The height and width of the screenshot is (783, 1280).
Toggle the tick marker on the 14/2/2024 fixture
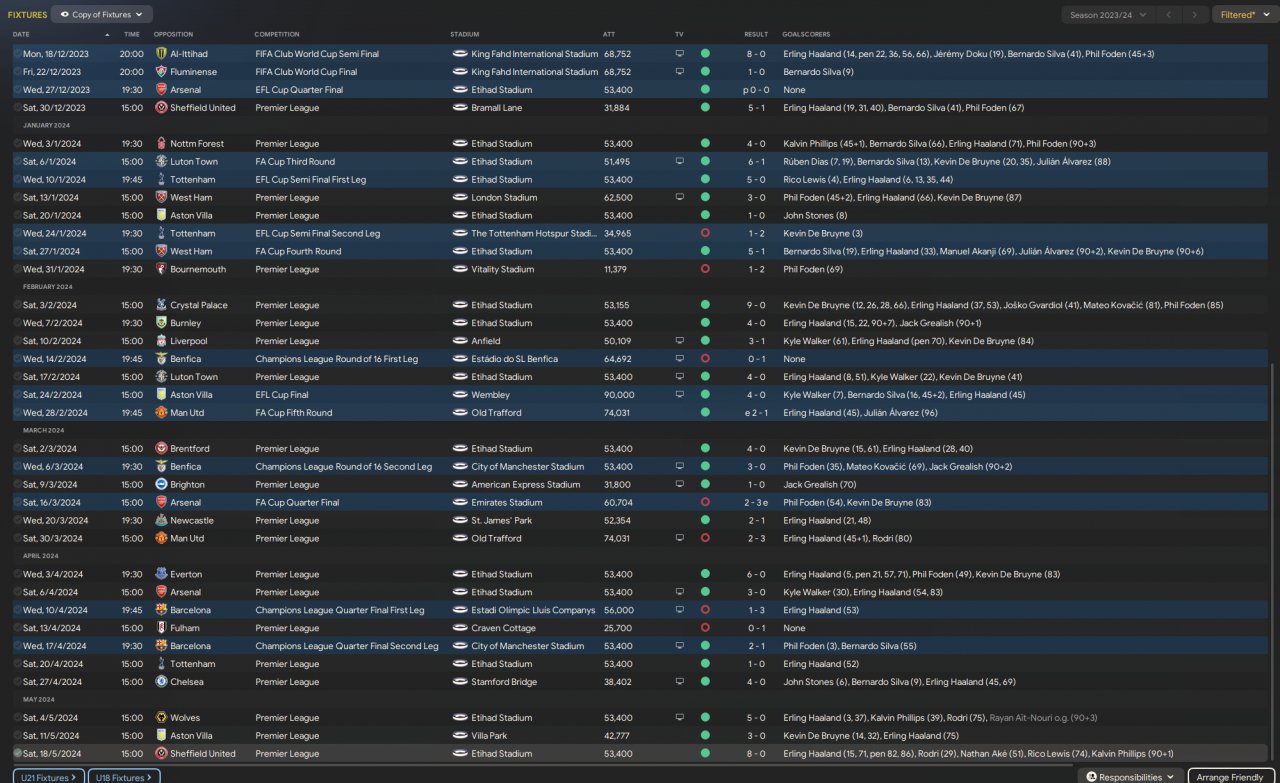click(17, 360)
